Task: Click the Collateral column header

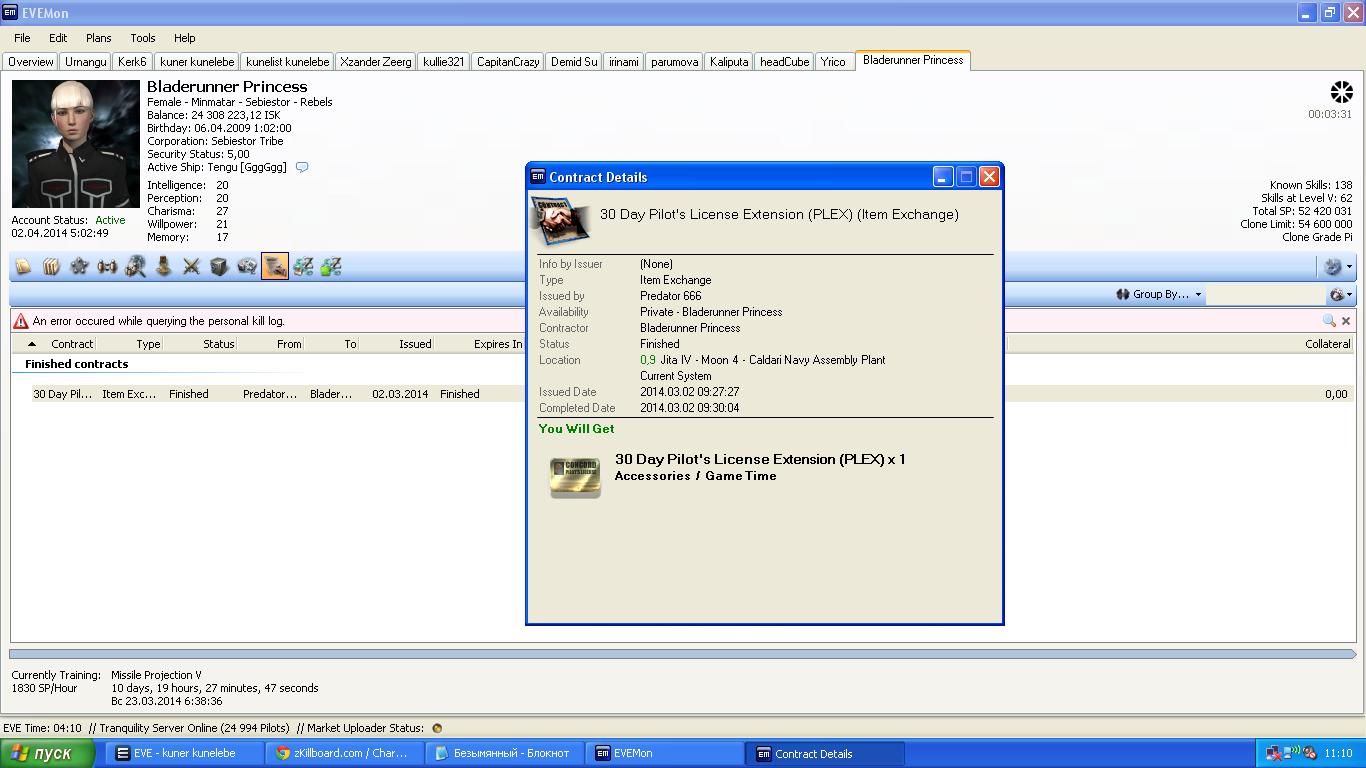Action: tap(1327, 344)
